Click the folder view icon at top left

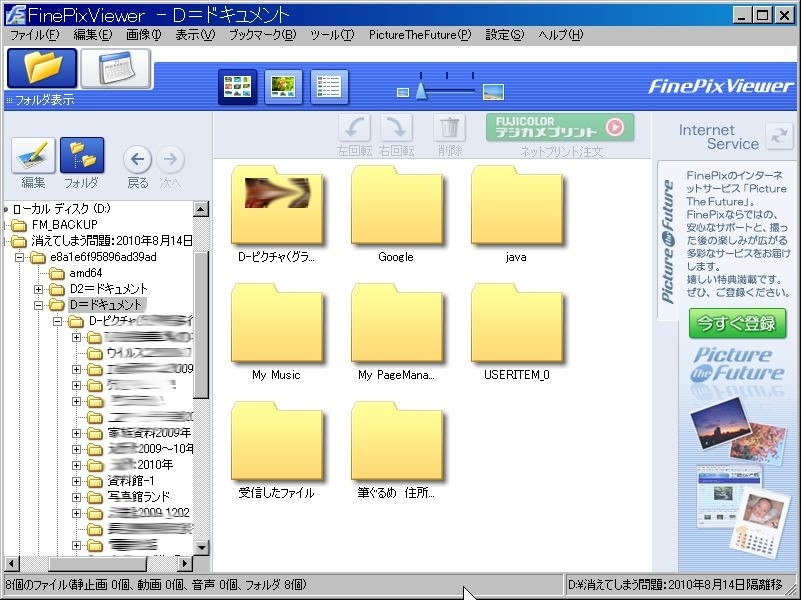click(x=42, y=68)
